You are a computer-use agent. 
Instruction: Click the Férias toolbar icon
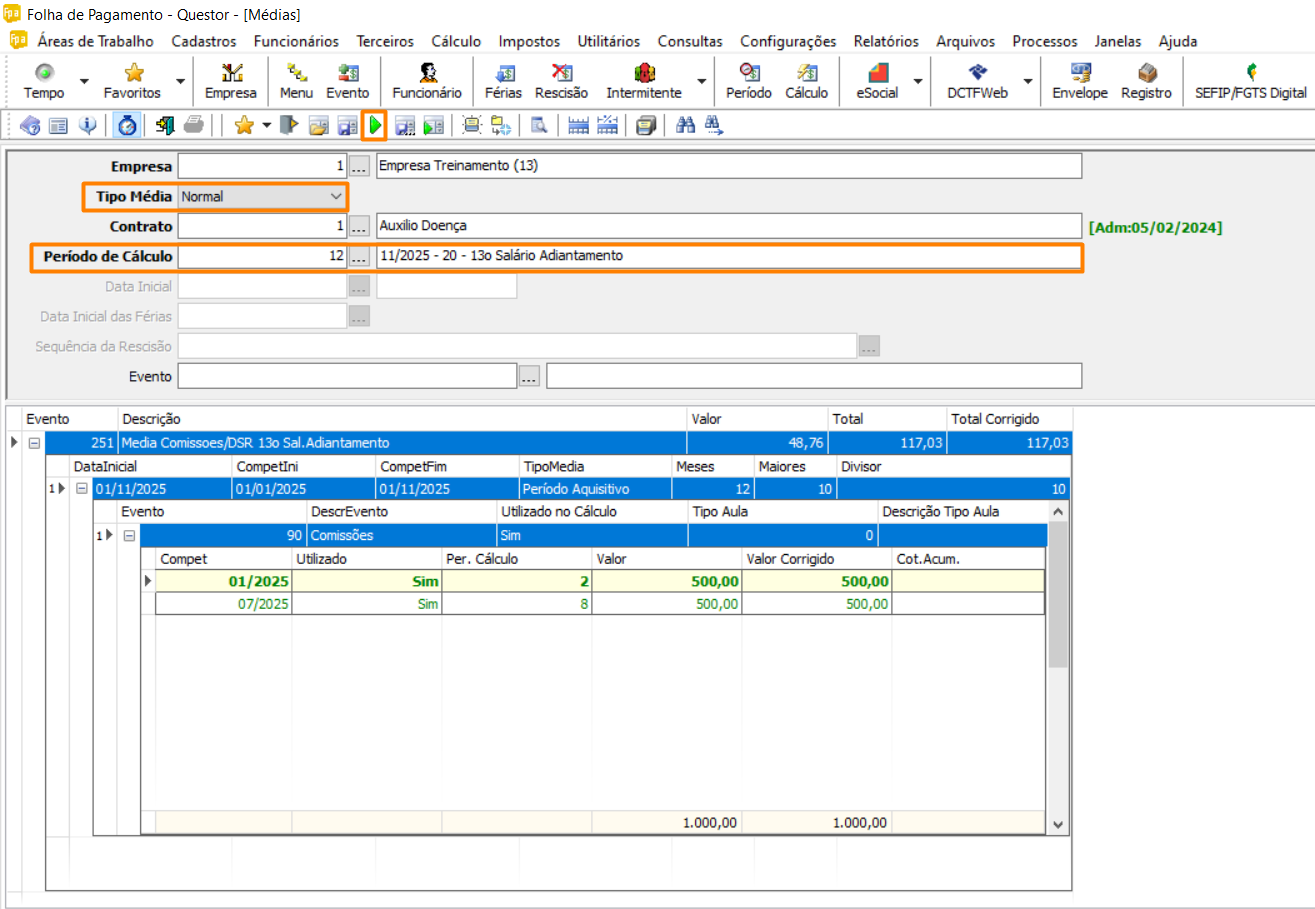pyautogui.click(x=503, y=81)
